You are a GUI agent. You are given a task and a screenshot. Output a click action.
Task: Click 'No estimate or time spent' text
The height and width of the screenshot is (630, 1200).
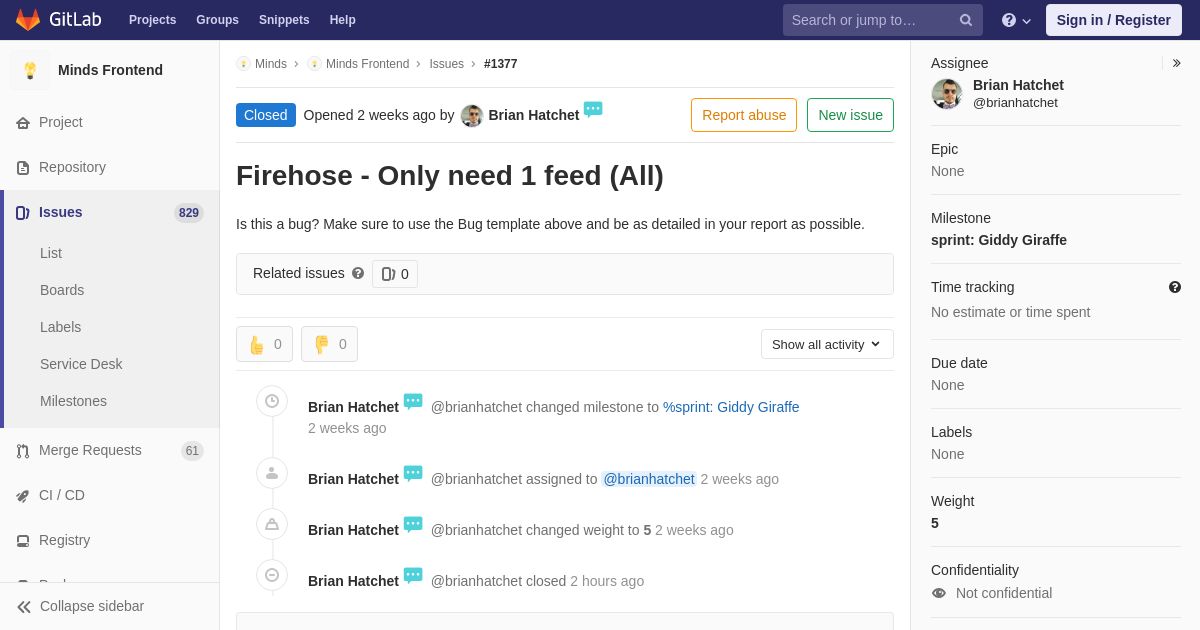(x=1011, y=312)
